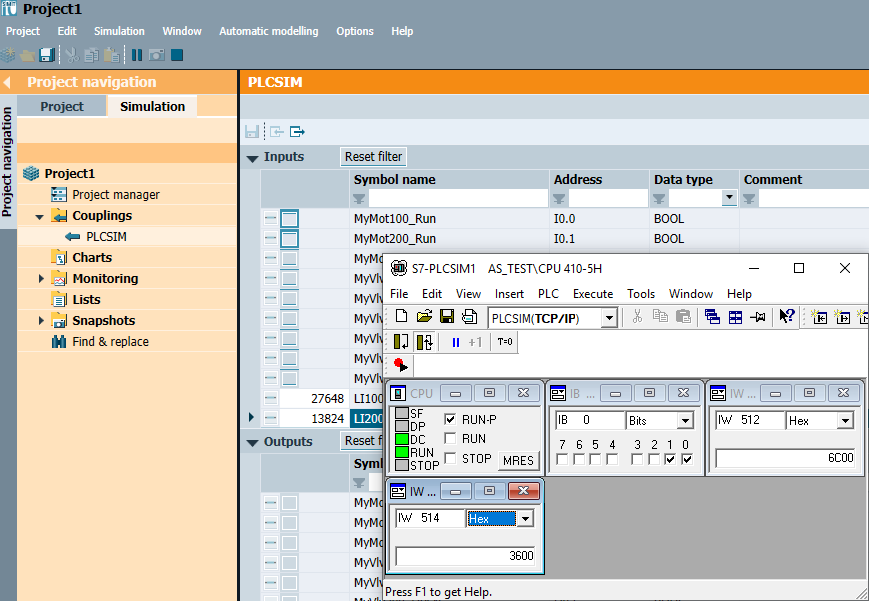The height and width of the screenshot is (601, 869).
Task: Click the stop simulation square icon
Action: click(x=177, y=56)
